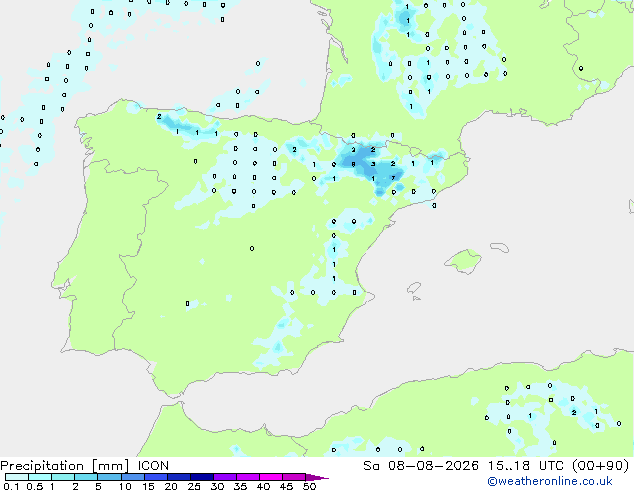Click the '10' legend scale label
634x490 pixels.
coord(125,486)
